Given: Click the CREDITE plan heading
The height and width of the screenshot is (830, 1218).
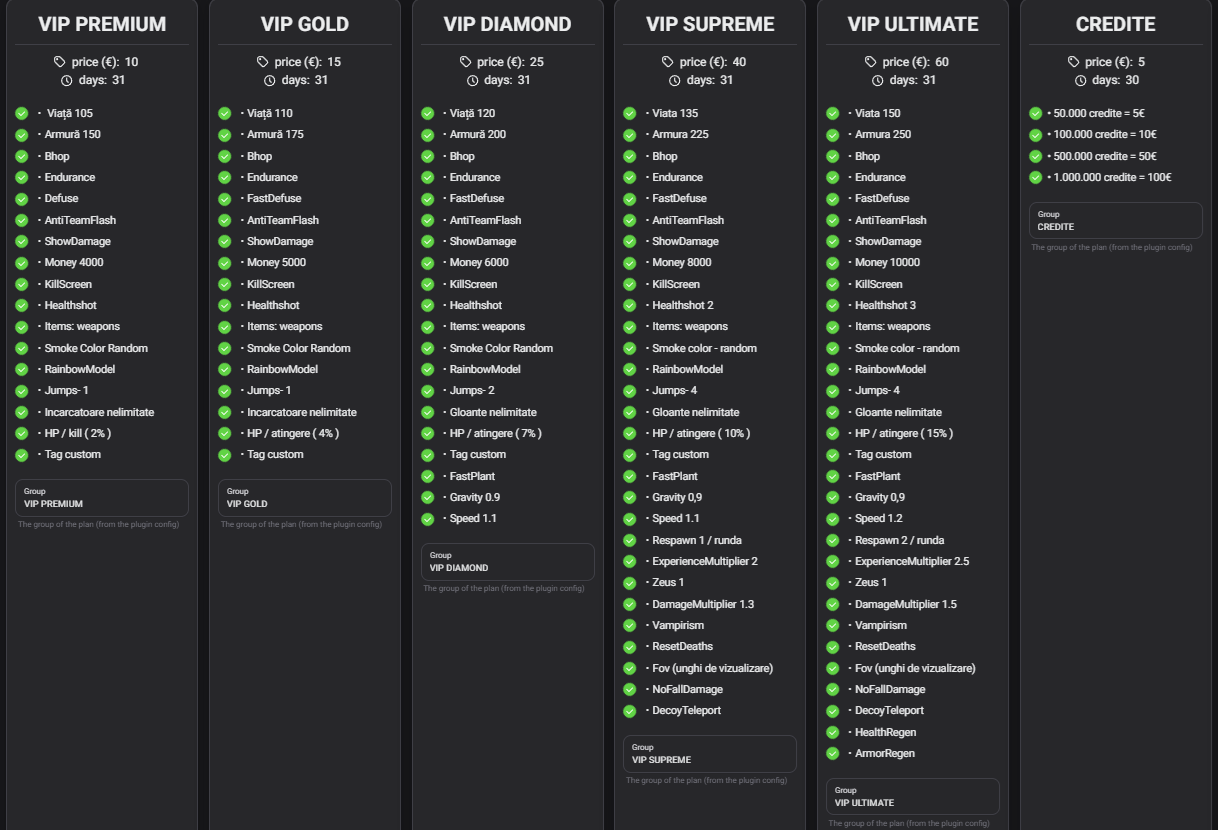Looking at the screenshot, I should tap(1115, 24).
